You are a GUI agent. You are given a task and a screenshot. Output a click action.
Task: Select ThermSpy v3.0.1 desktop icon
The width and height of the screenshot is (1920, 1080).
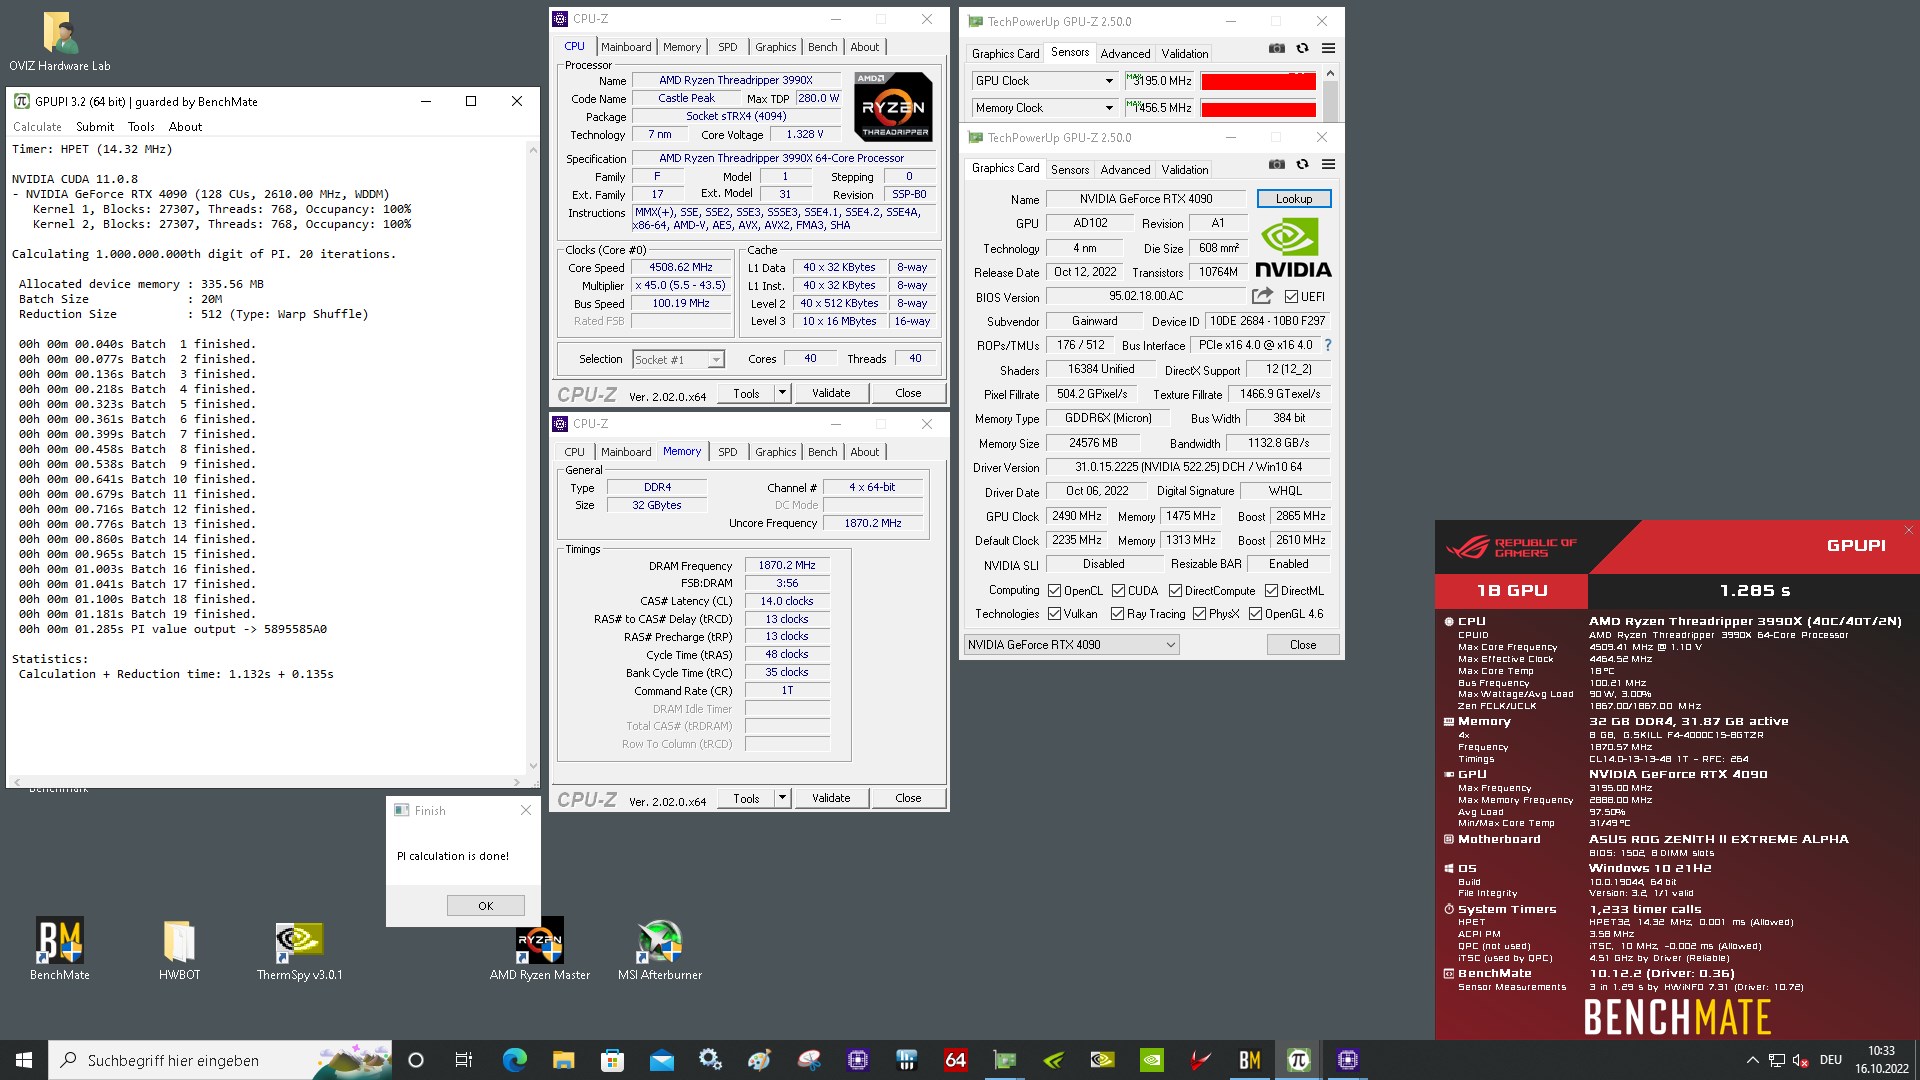(299, 949)
